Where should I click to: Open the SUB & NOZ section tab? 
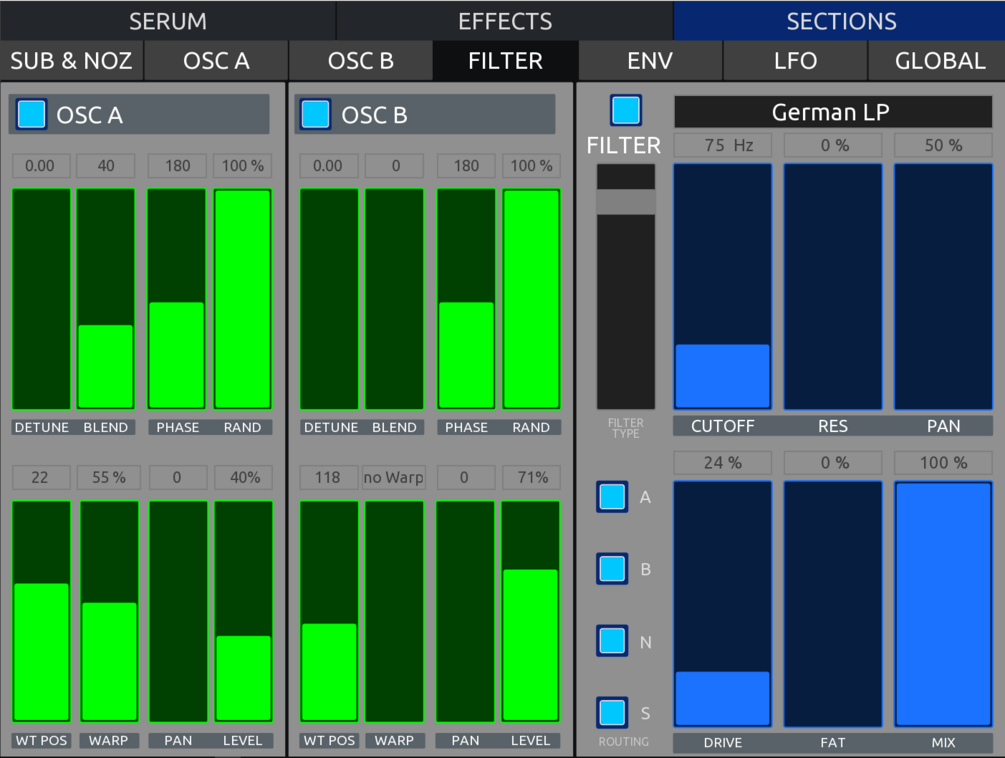tap(71, 61)
